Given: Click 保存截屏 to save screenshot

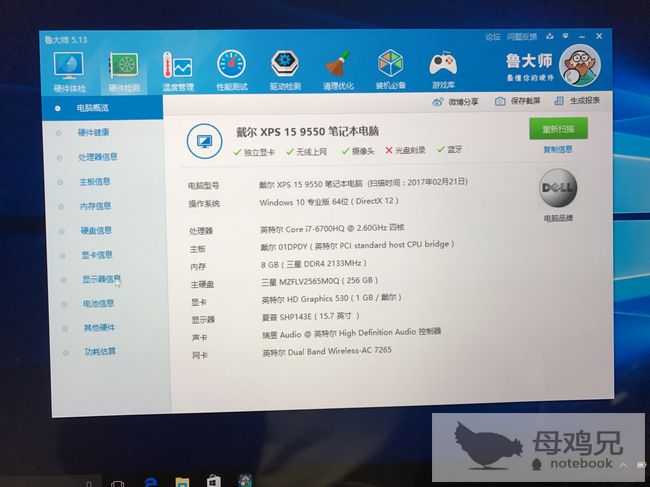Looking at the screenshot, I should (518, 101).
